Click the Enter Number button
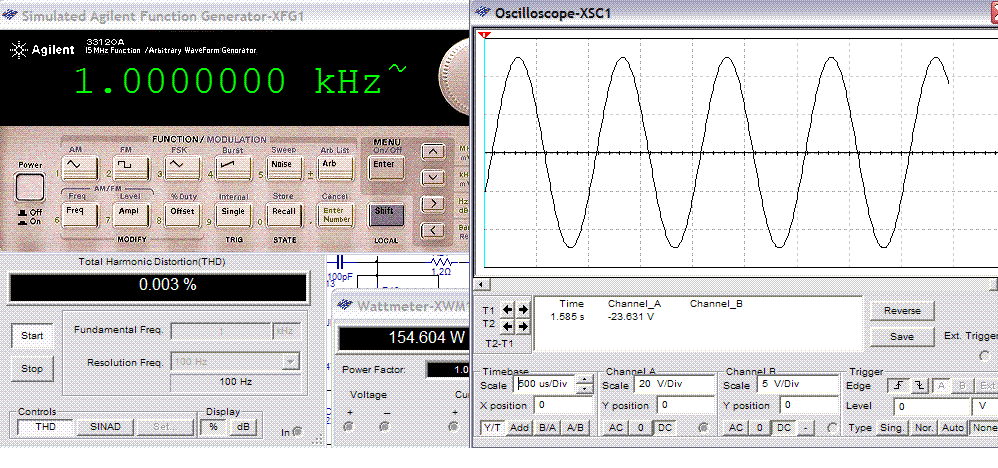Viewport: 998px width, 468px height. tap(335, 214)
